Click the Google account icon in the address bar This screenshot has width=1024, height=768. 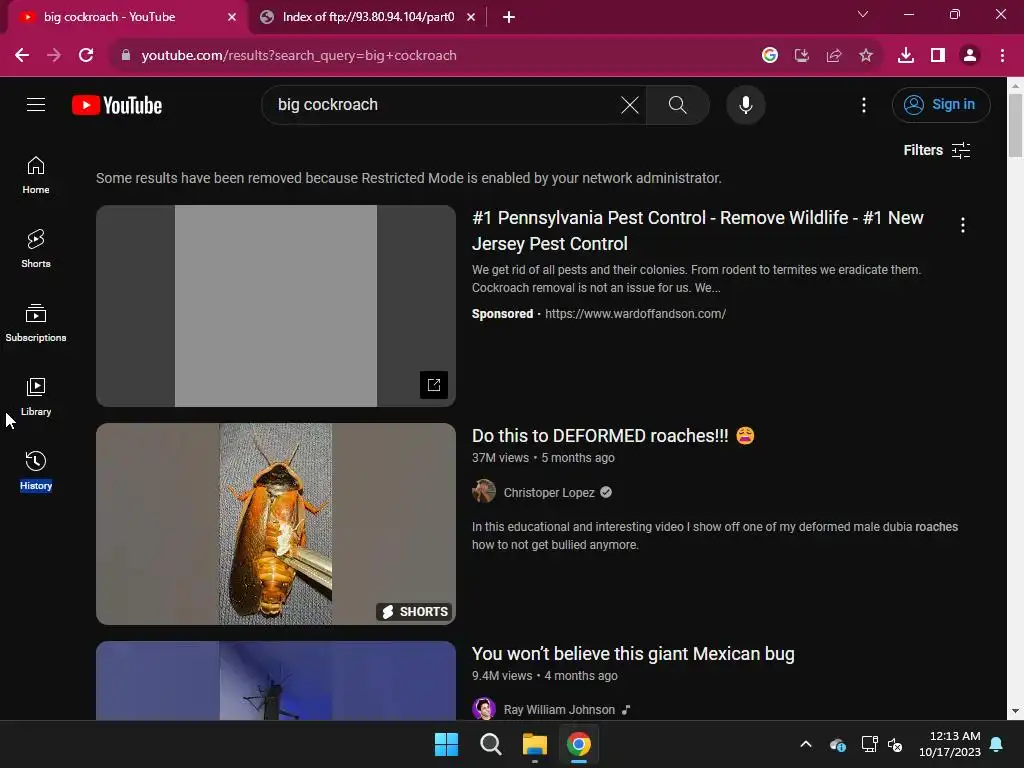pos(769,56)
